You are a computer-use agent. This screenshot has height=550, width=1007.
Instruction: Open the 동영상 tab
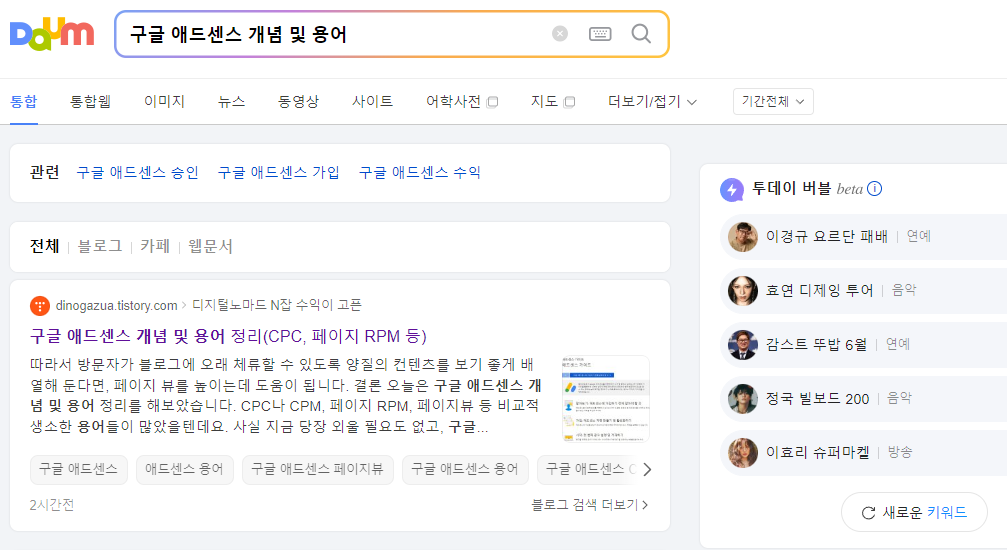298,102
